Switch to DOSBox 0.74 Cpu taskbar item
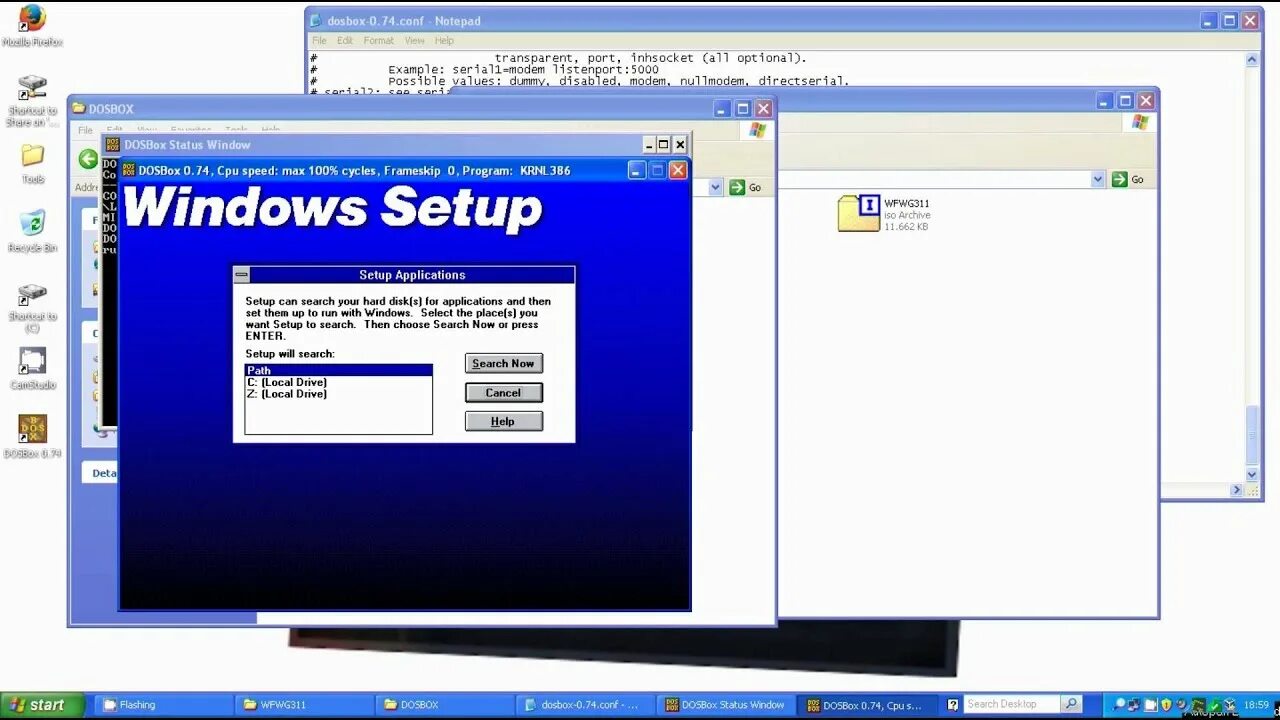 pos(868,705)
